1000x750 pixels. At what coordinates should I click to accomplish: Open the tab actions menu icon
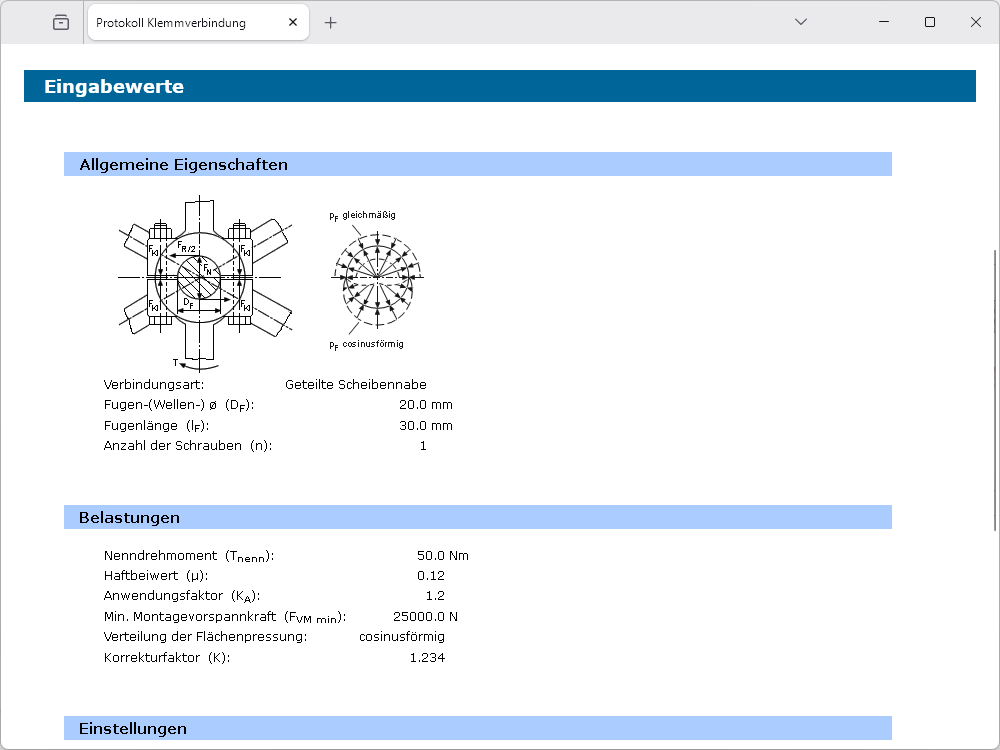(x=61, y=22)
